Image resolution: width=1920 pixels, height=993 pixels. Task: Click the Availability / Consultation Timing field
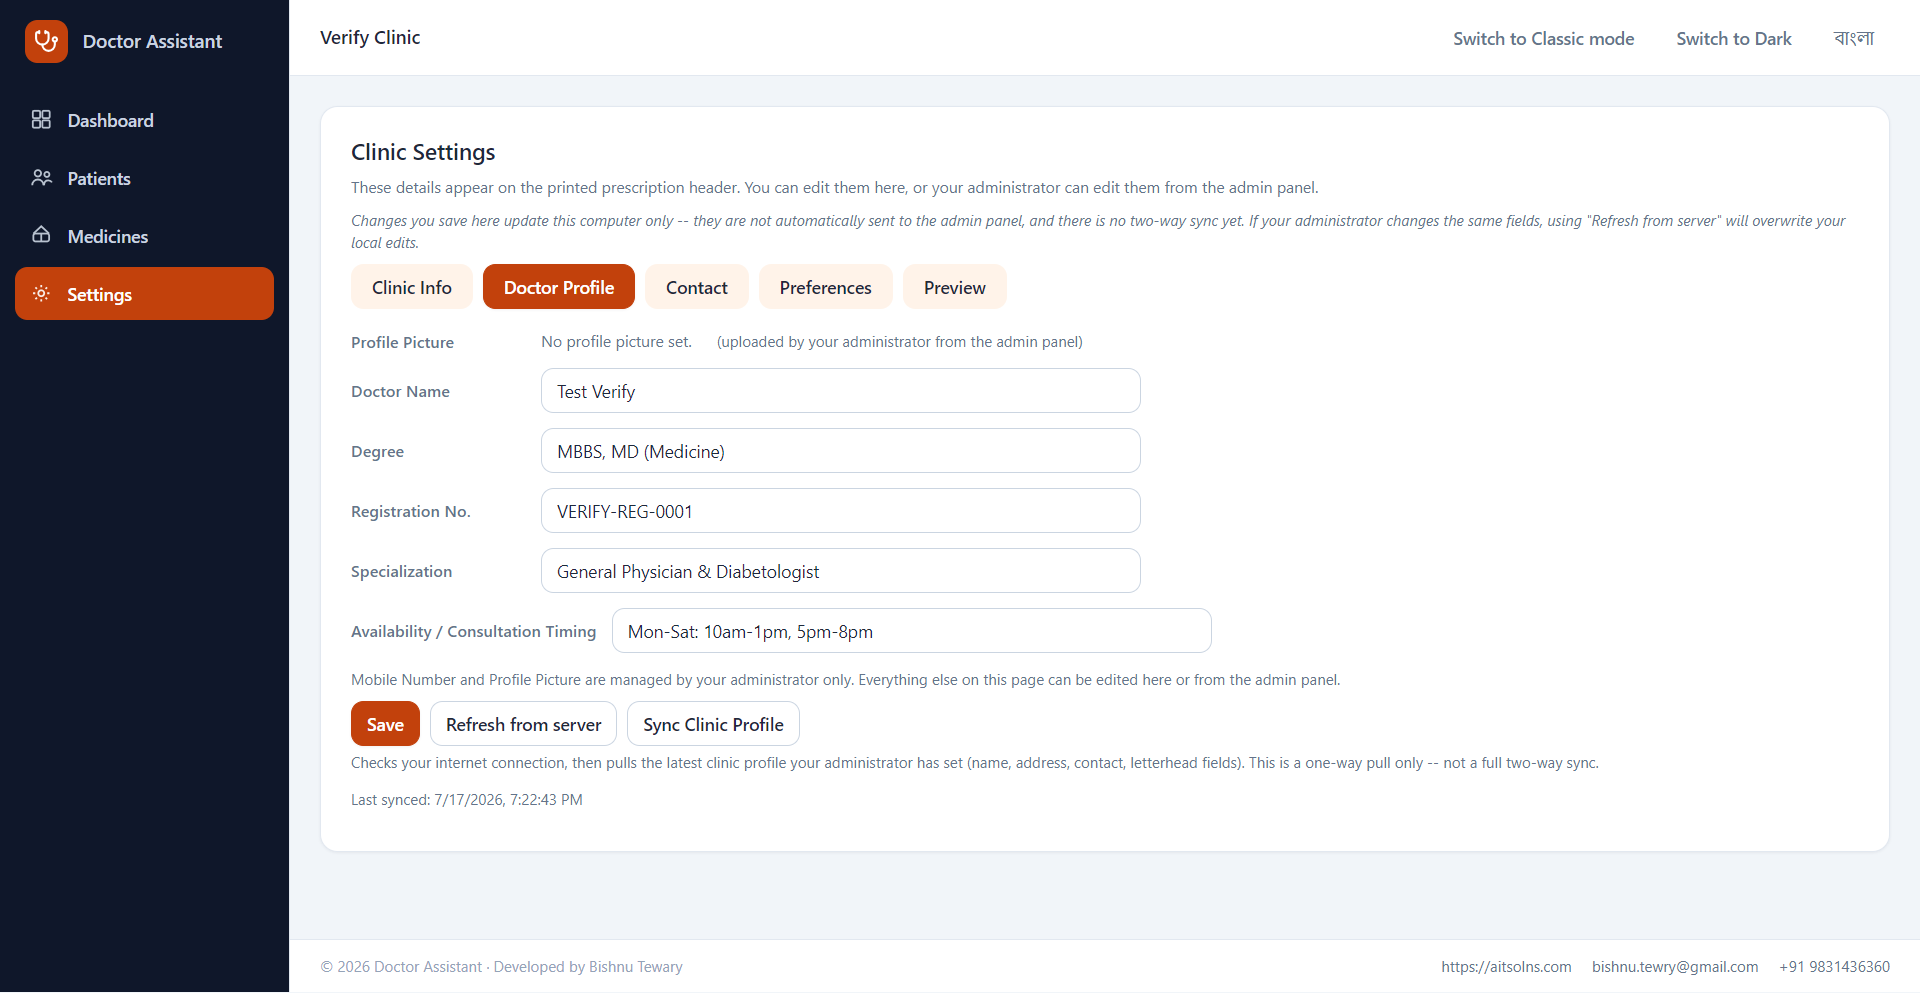point(912,631)
